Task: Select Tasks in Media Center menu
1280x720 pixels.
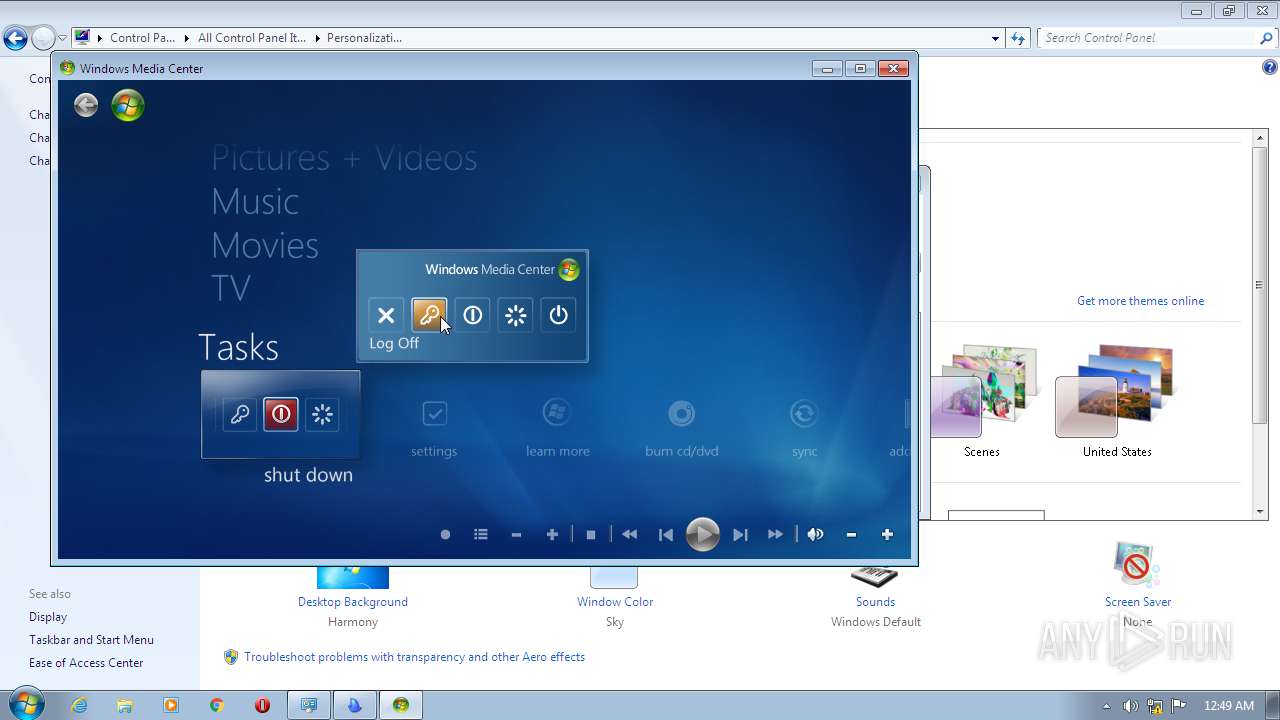Action: (238, 347)
